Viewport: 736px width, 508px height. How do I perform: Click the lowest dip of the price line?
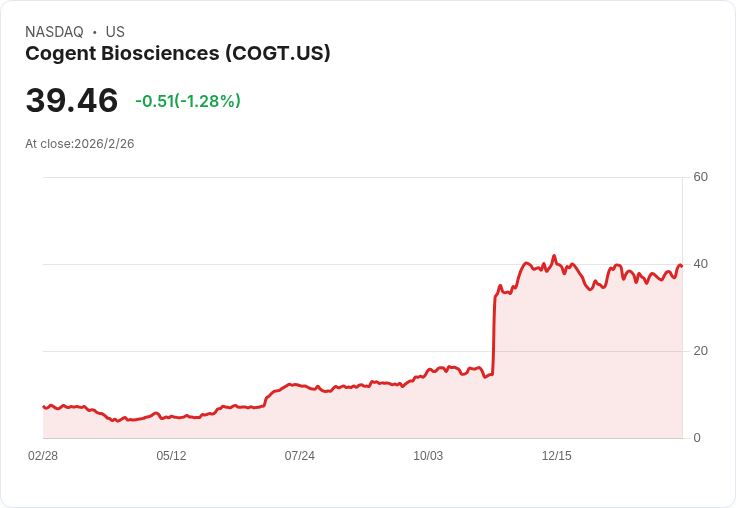click(117, 421)
